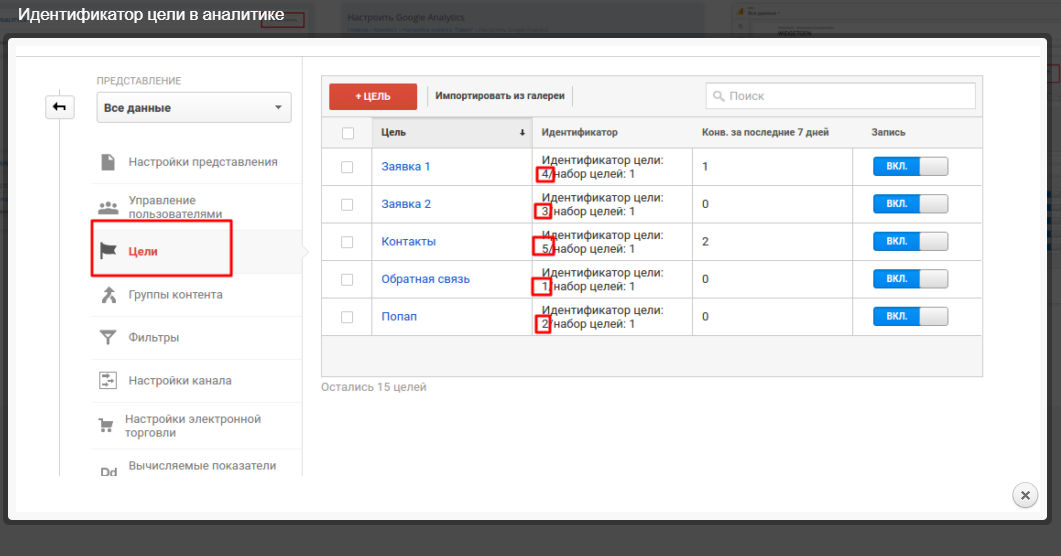Click the Настройки канала icon
Image resolution: width=1061 pixels, height=556 pixels.
(x=108, y=381)
